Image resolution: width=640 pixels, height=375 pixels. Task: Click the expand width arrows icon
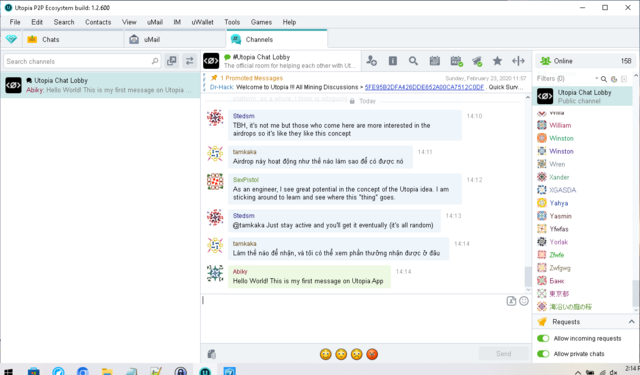pyautogui.click(x=518, y=61)
